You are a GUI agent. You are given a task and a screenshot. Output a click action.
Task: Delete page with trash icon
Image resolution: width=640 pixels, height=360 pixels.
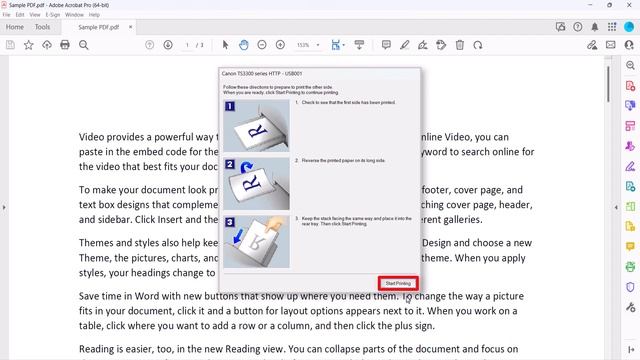tap(460, 45)
